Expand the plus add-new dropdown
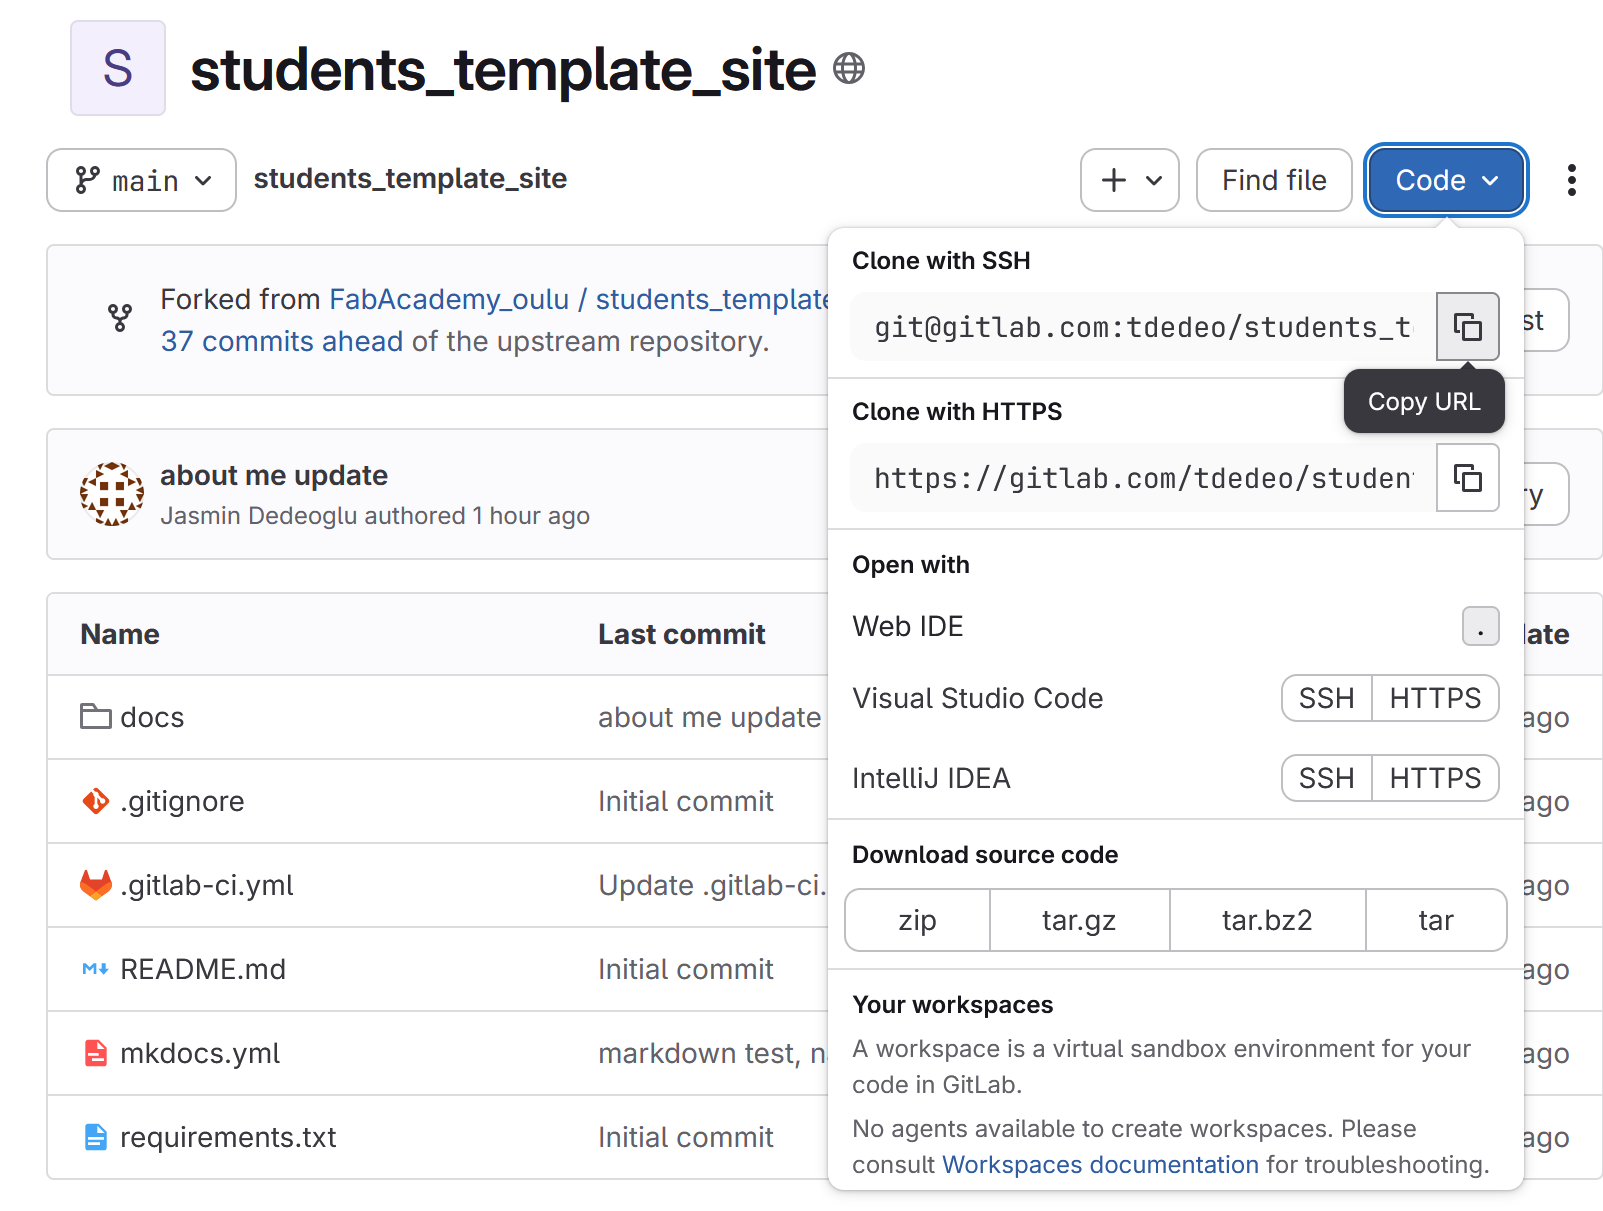The image size is (1603, 1211). 1130,180
